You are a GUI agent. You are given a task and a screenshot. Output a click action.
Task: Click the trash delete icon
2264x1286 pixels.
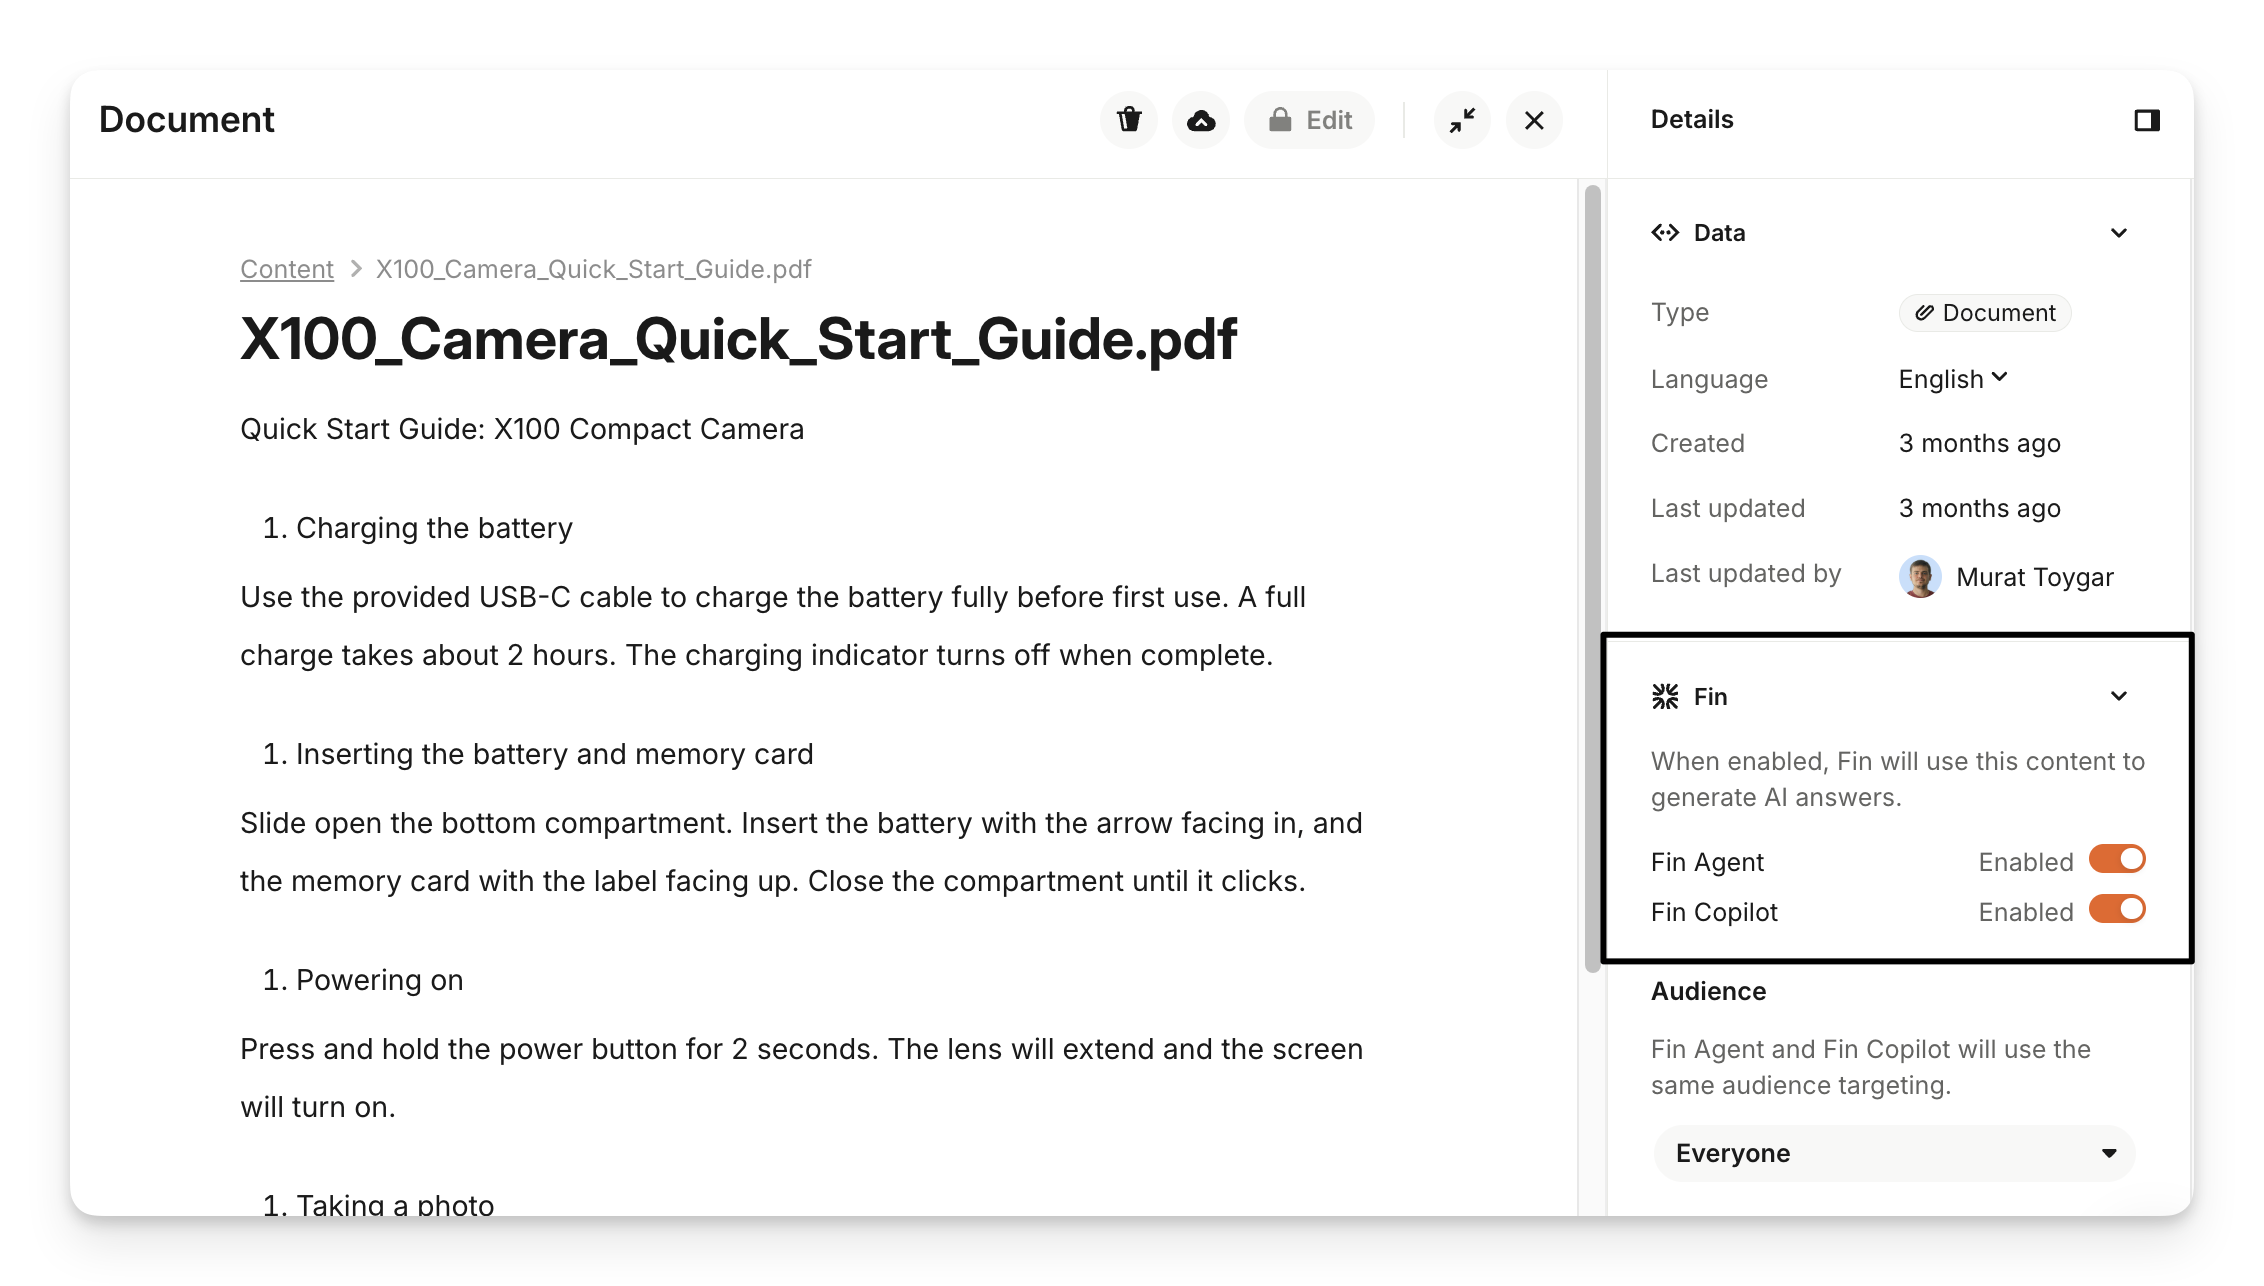(x=1129, y=120)
